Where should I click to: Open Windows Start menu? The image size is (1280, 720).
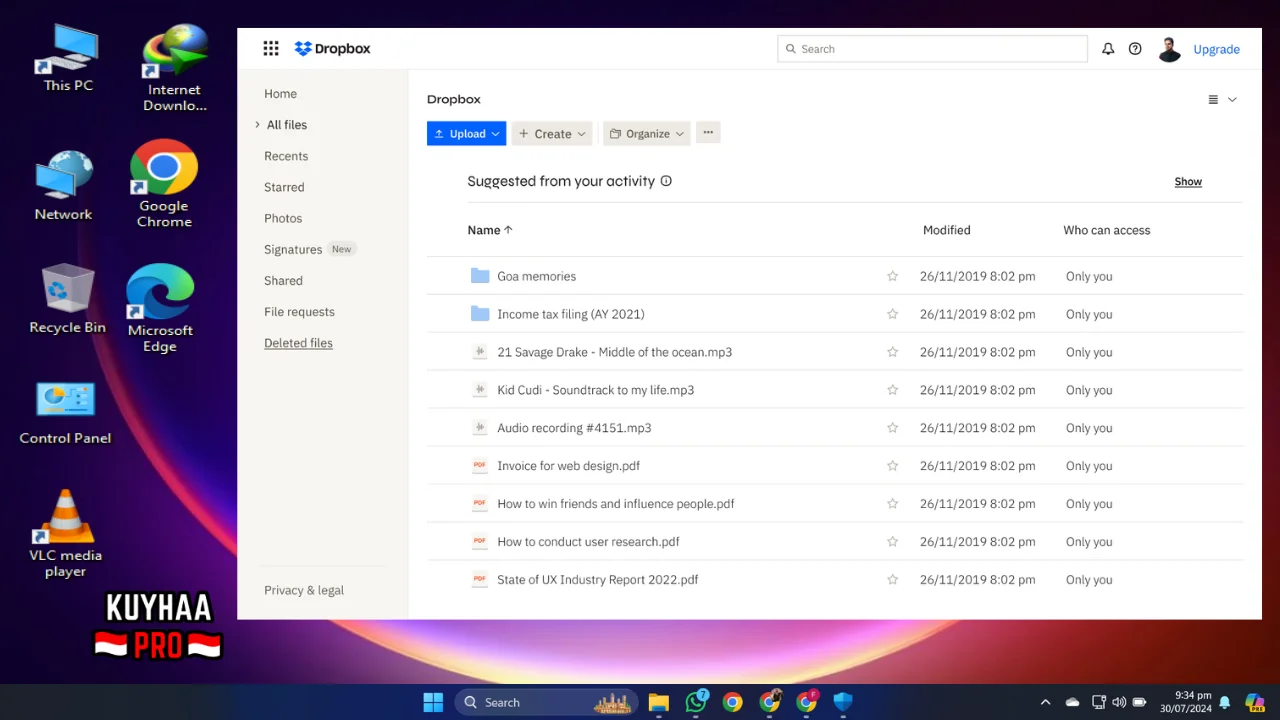433,702
